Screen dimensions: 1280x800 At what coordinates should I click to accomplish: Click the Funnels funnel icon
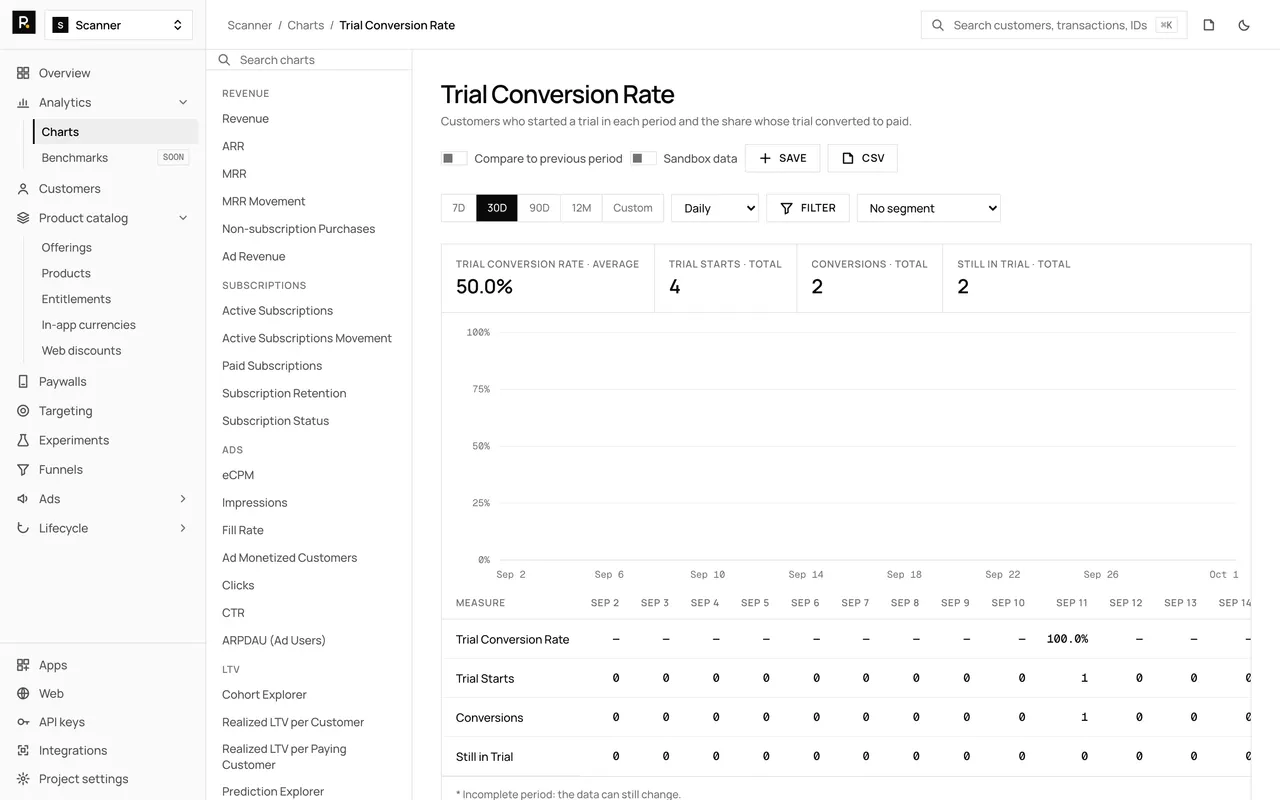tap(23, 469)
